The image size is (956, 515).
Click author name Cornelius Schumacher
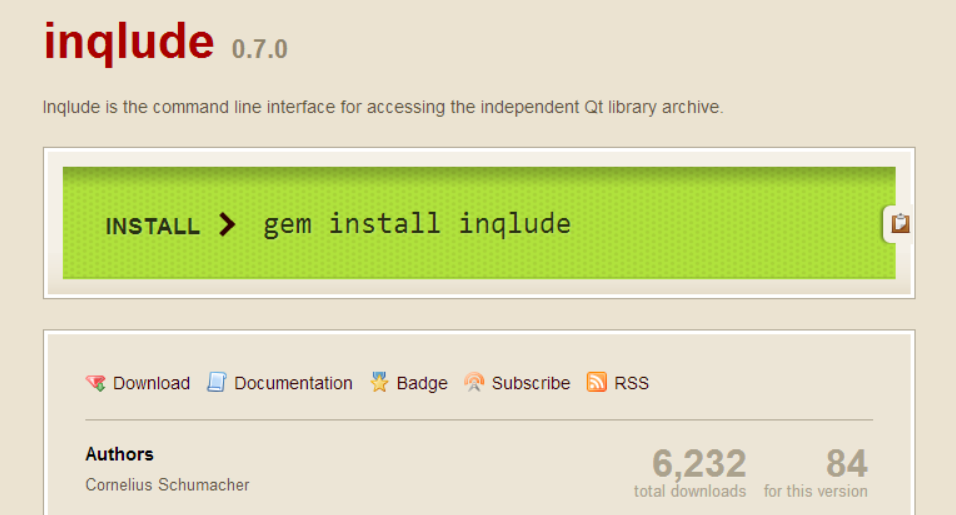click(167, 485)
